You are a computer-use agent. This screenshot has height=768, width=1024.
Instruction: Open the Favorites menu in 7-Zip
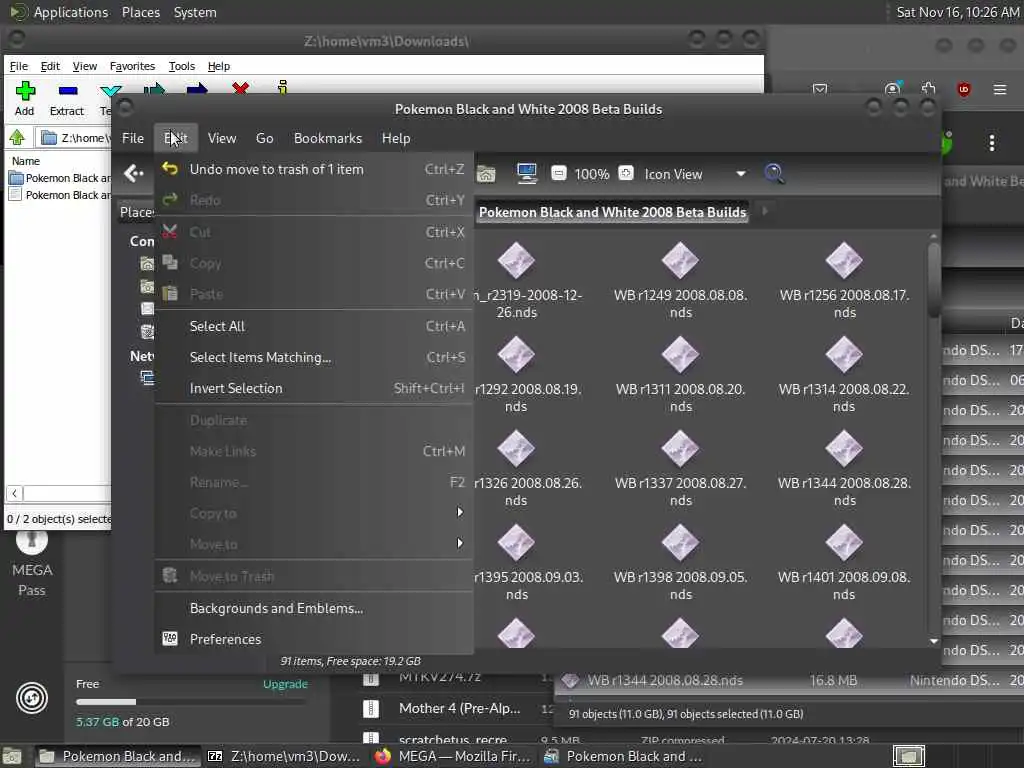pos(132,66)
